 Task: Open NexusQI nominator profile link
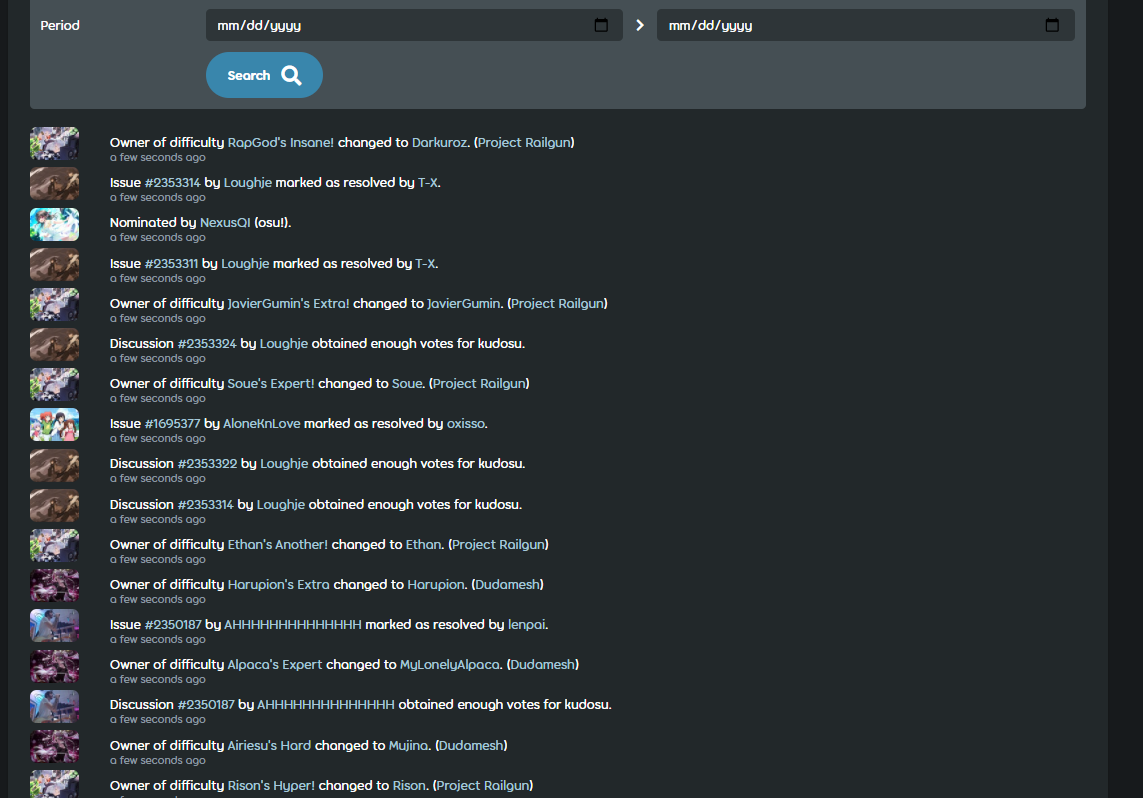225,223
